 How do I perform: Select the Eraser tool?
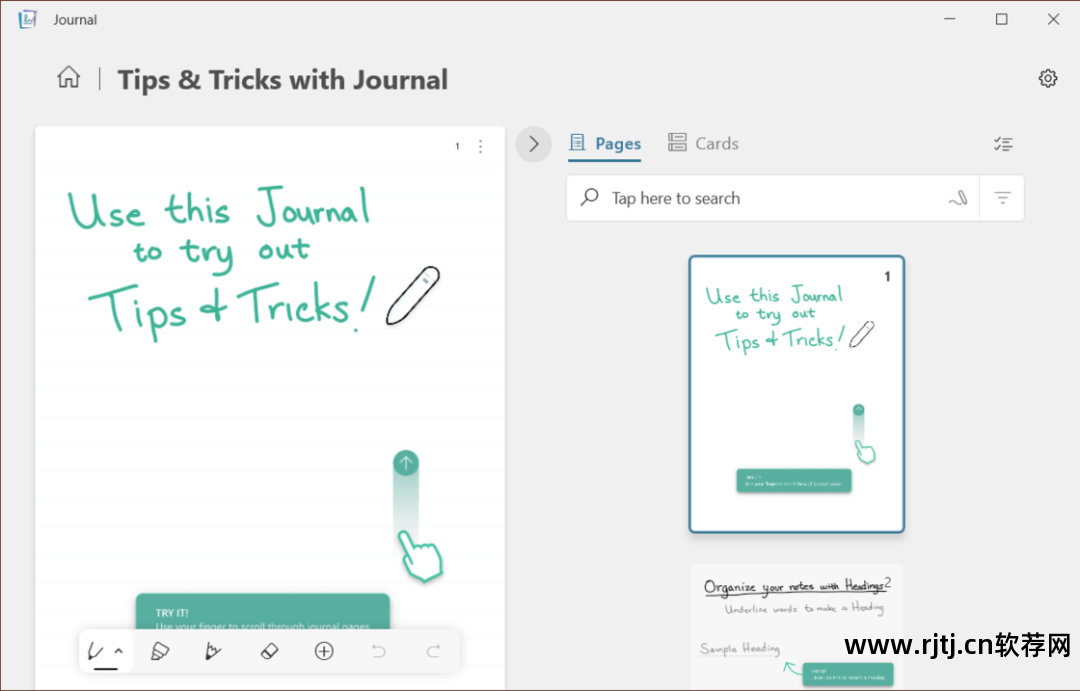click(x=269, y=651)
